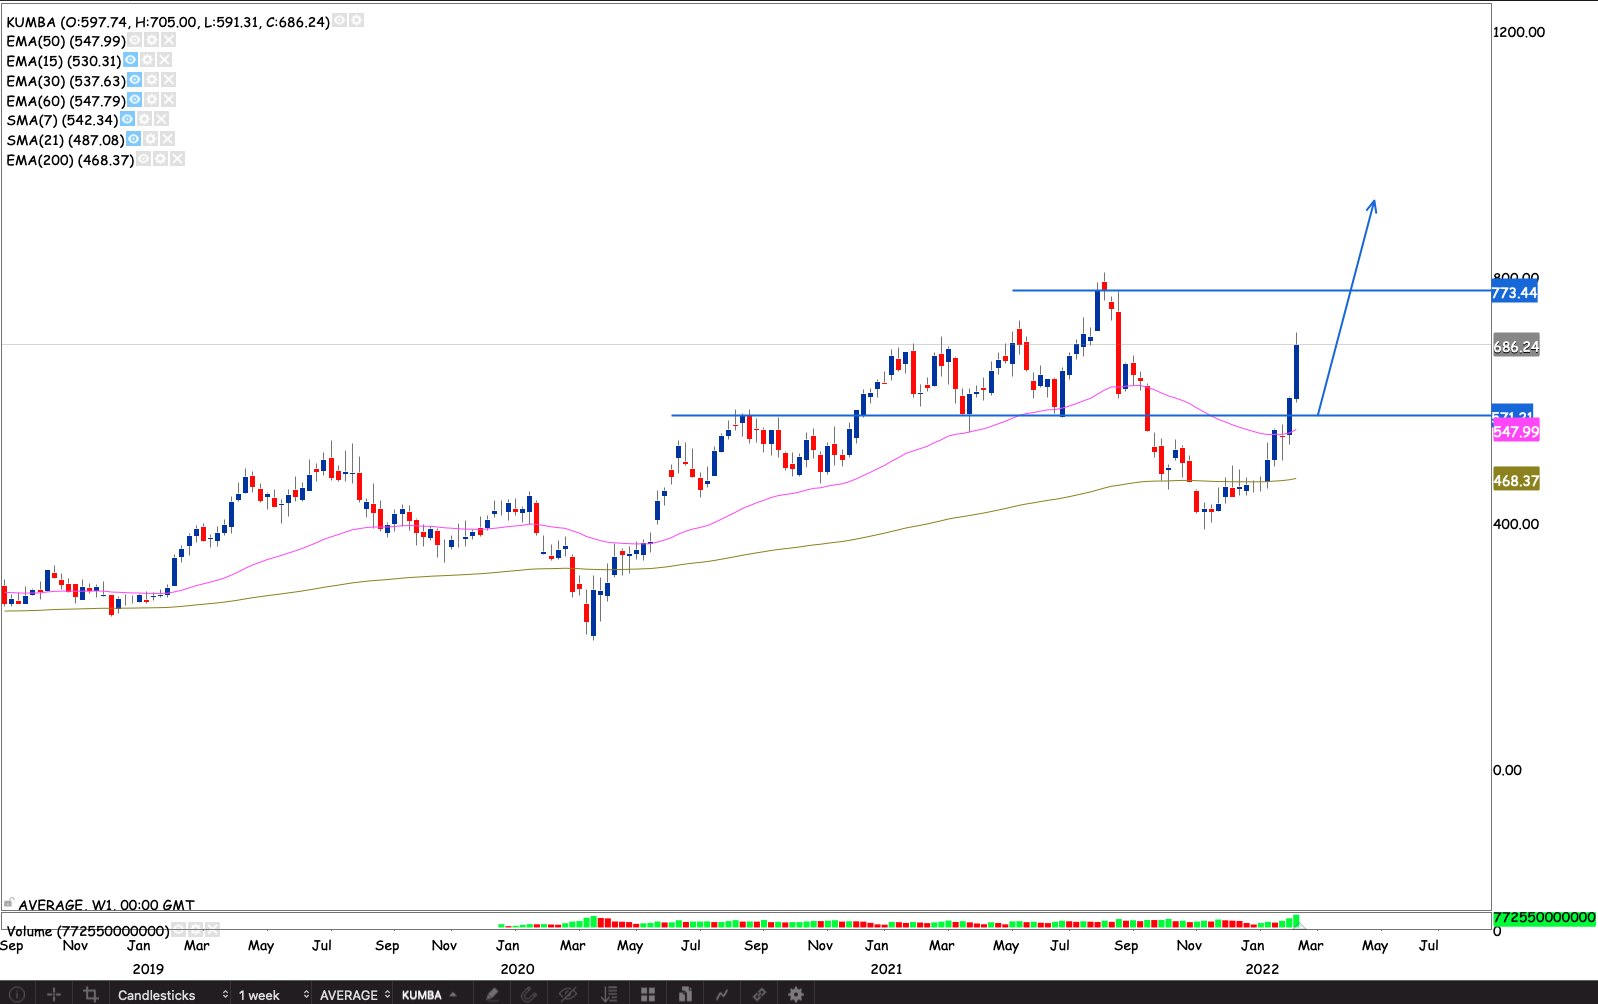This screenshot has height=1004, width=1598.
Task: Click the hide drawings crossed-eye icon
Action: pyautogui.click(x=568, y=994)
